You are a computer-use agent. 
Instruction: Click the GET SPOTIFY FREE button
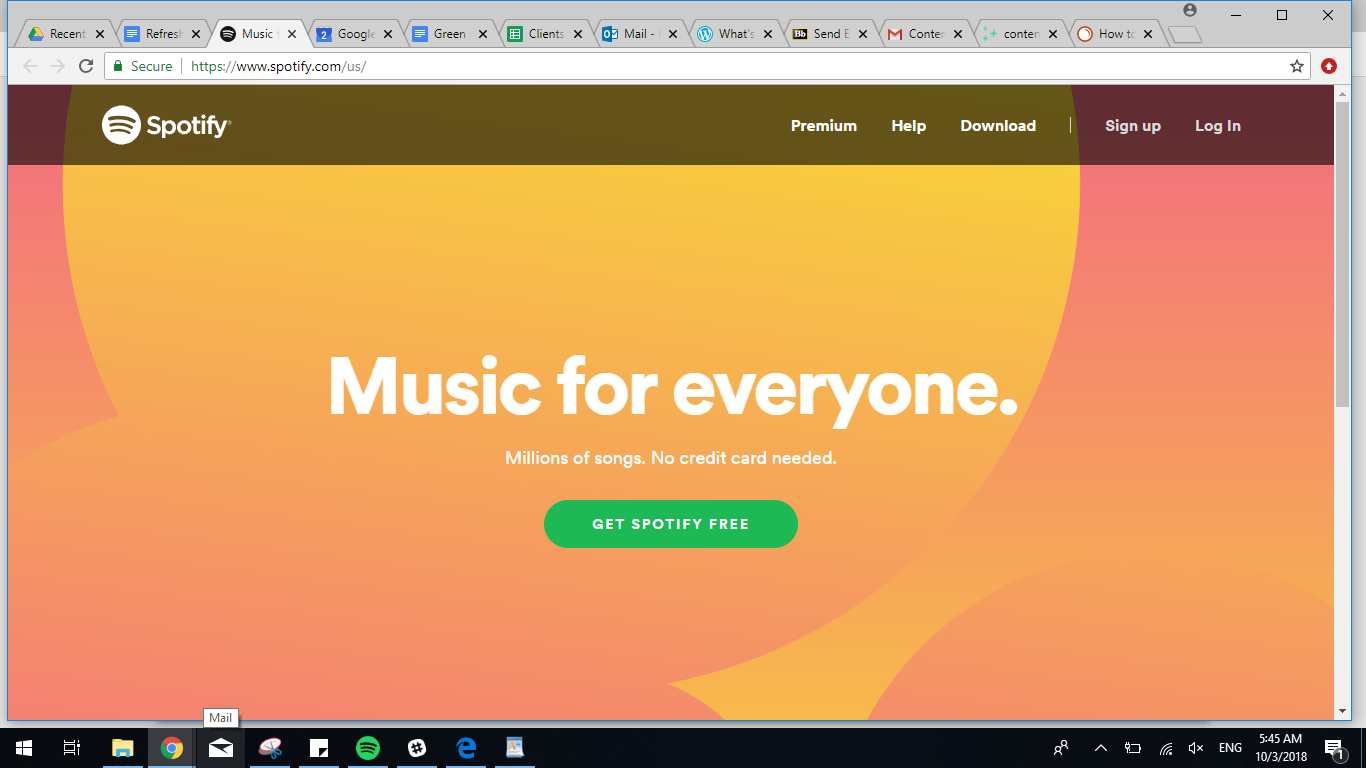(671, 524)
